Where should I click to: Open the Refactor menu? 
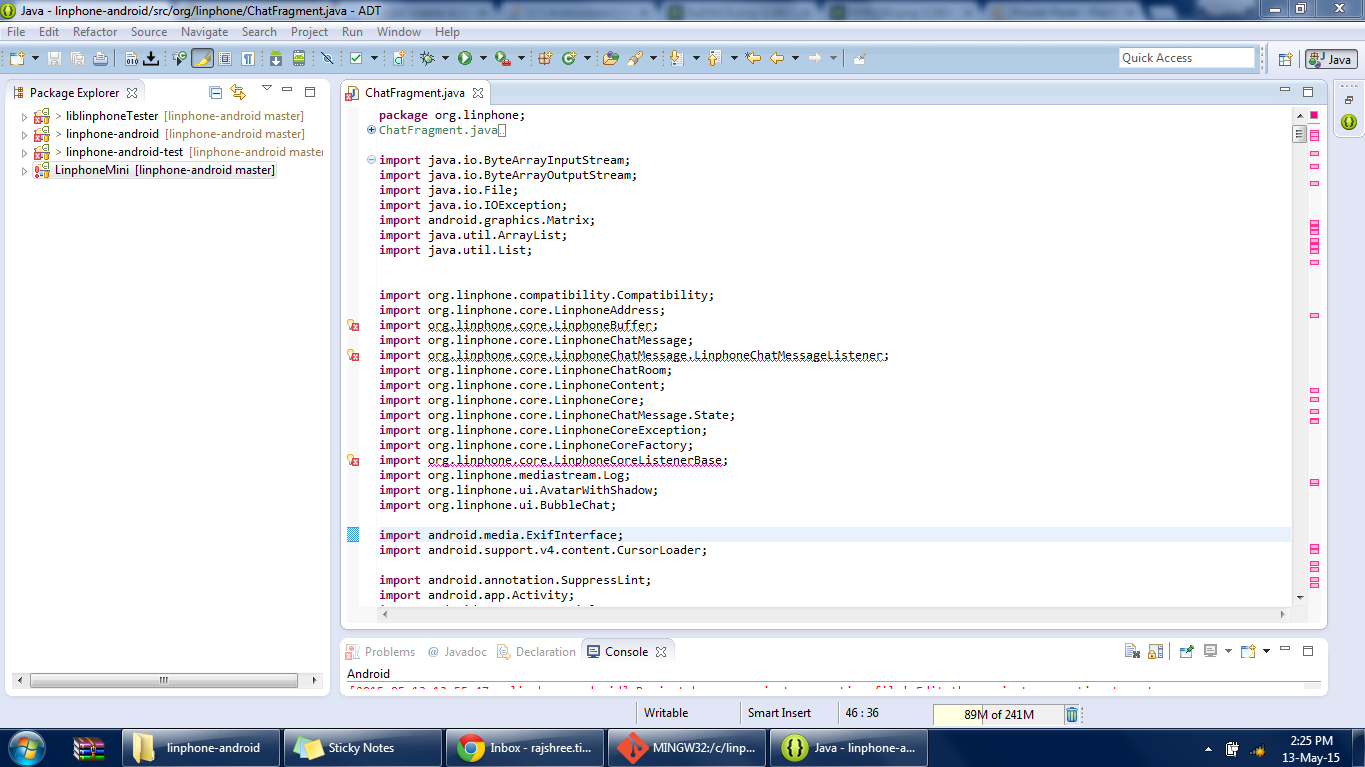tap(95, 32)
